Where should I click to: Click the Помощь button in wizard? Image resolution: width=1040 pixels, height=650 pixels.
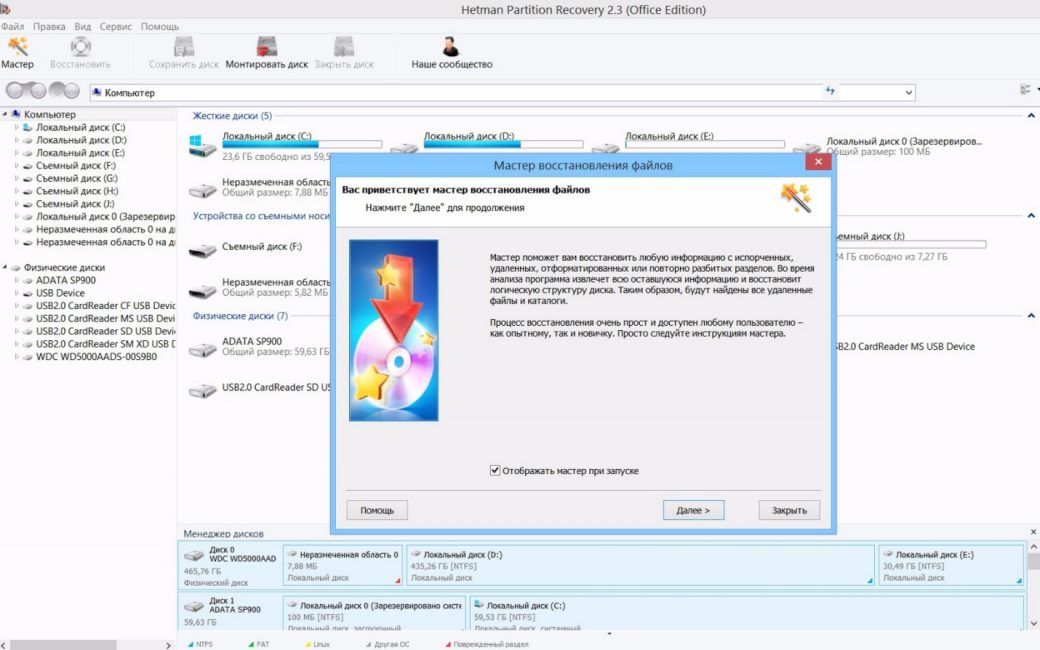pyautogui.click(x=377, y=510)
